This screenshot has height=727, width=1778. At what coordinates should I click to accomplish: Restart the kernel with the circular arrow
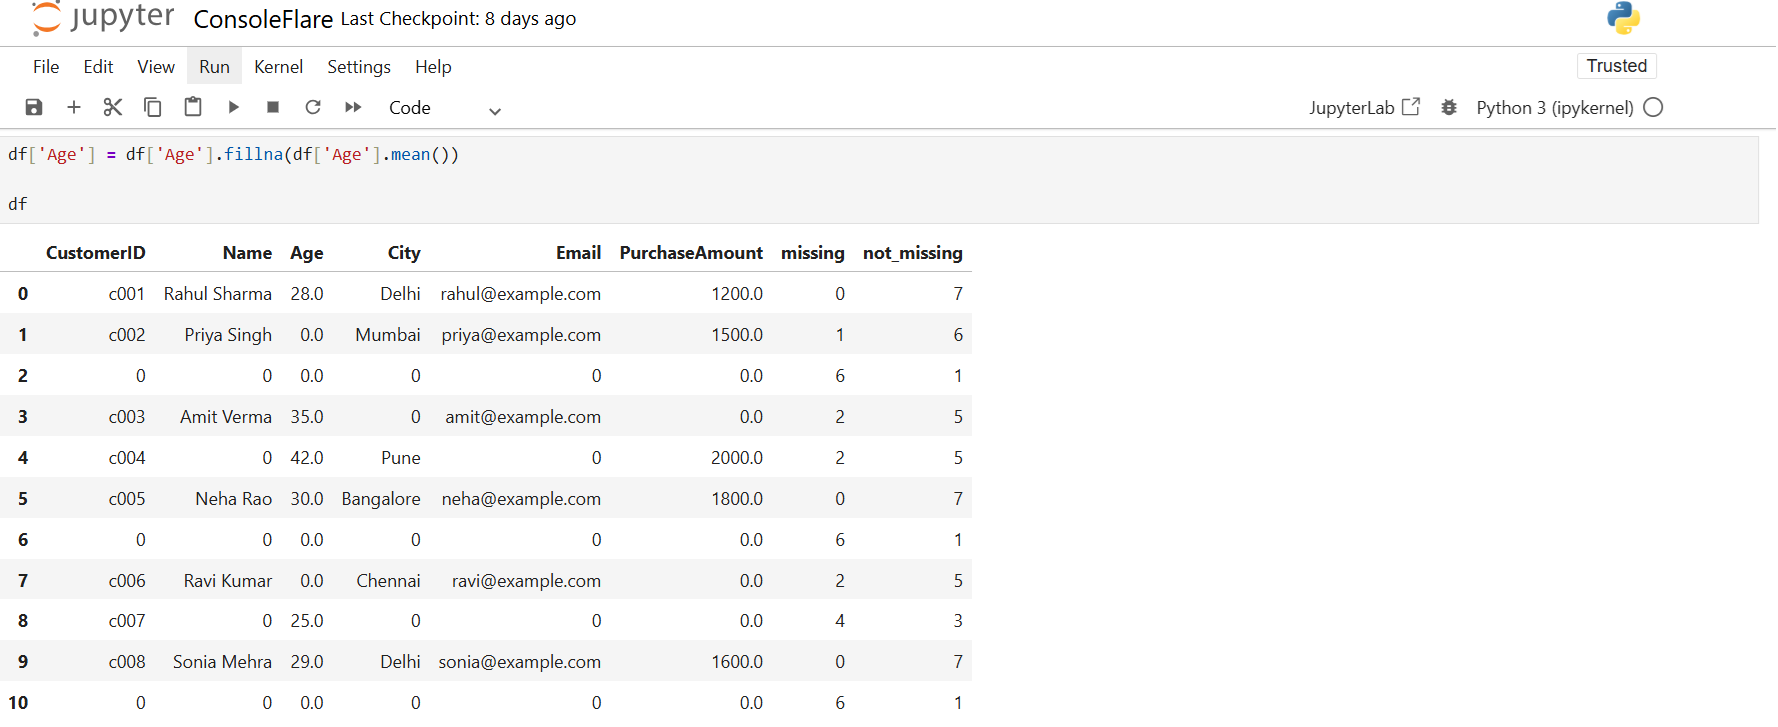click(313, 107)
